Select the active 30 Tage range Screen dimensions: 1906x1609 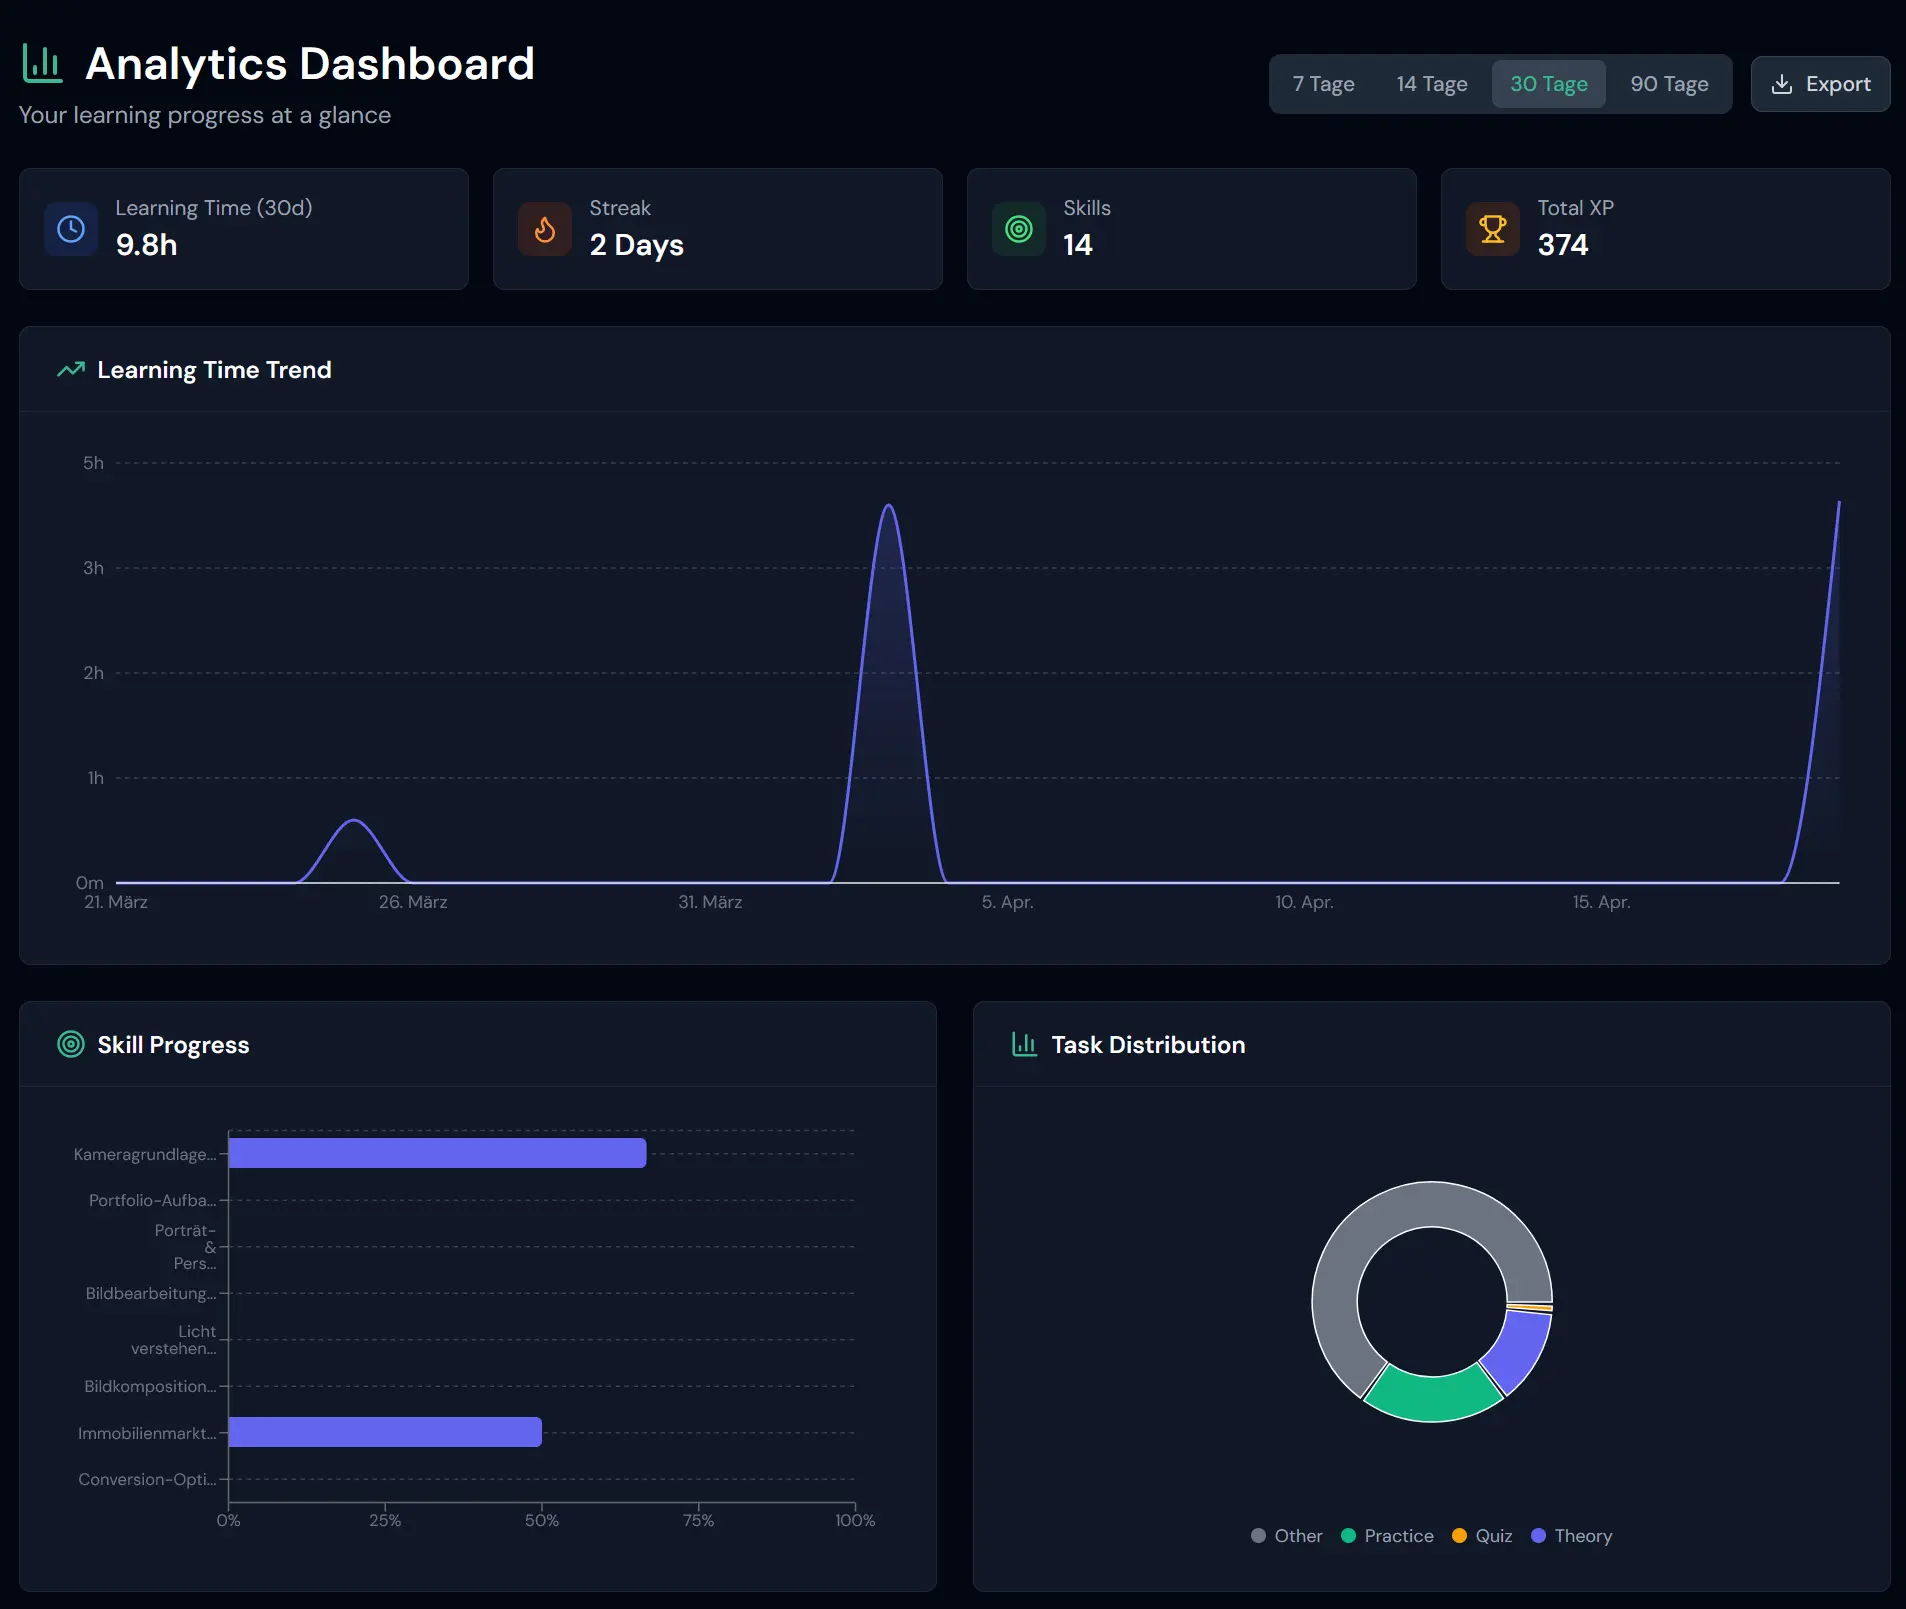tap(1549, 84)
